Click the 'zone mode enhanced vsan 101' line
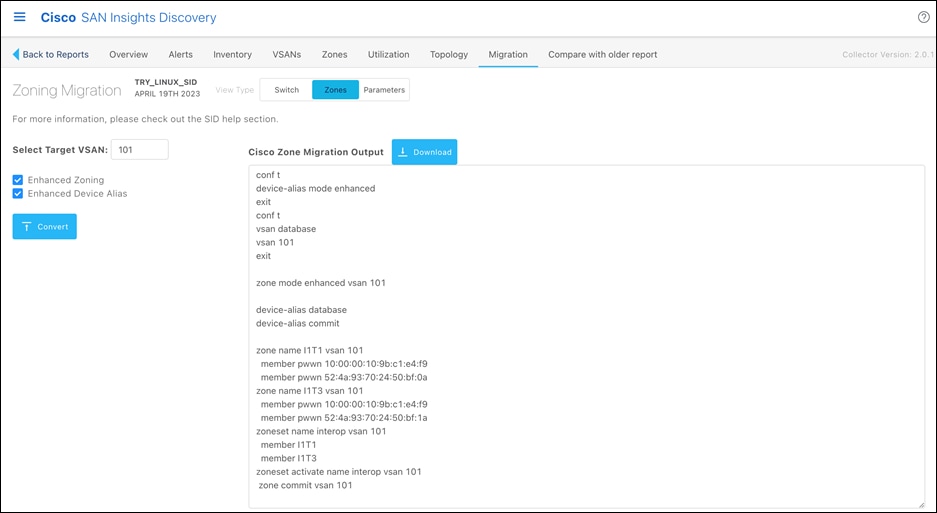Screen dimensions: 937x513 point(321,283)
